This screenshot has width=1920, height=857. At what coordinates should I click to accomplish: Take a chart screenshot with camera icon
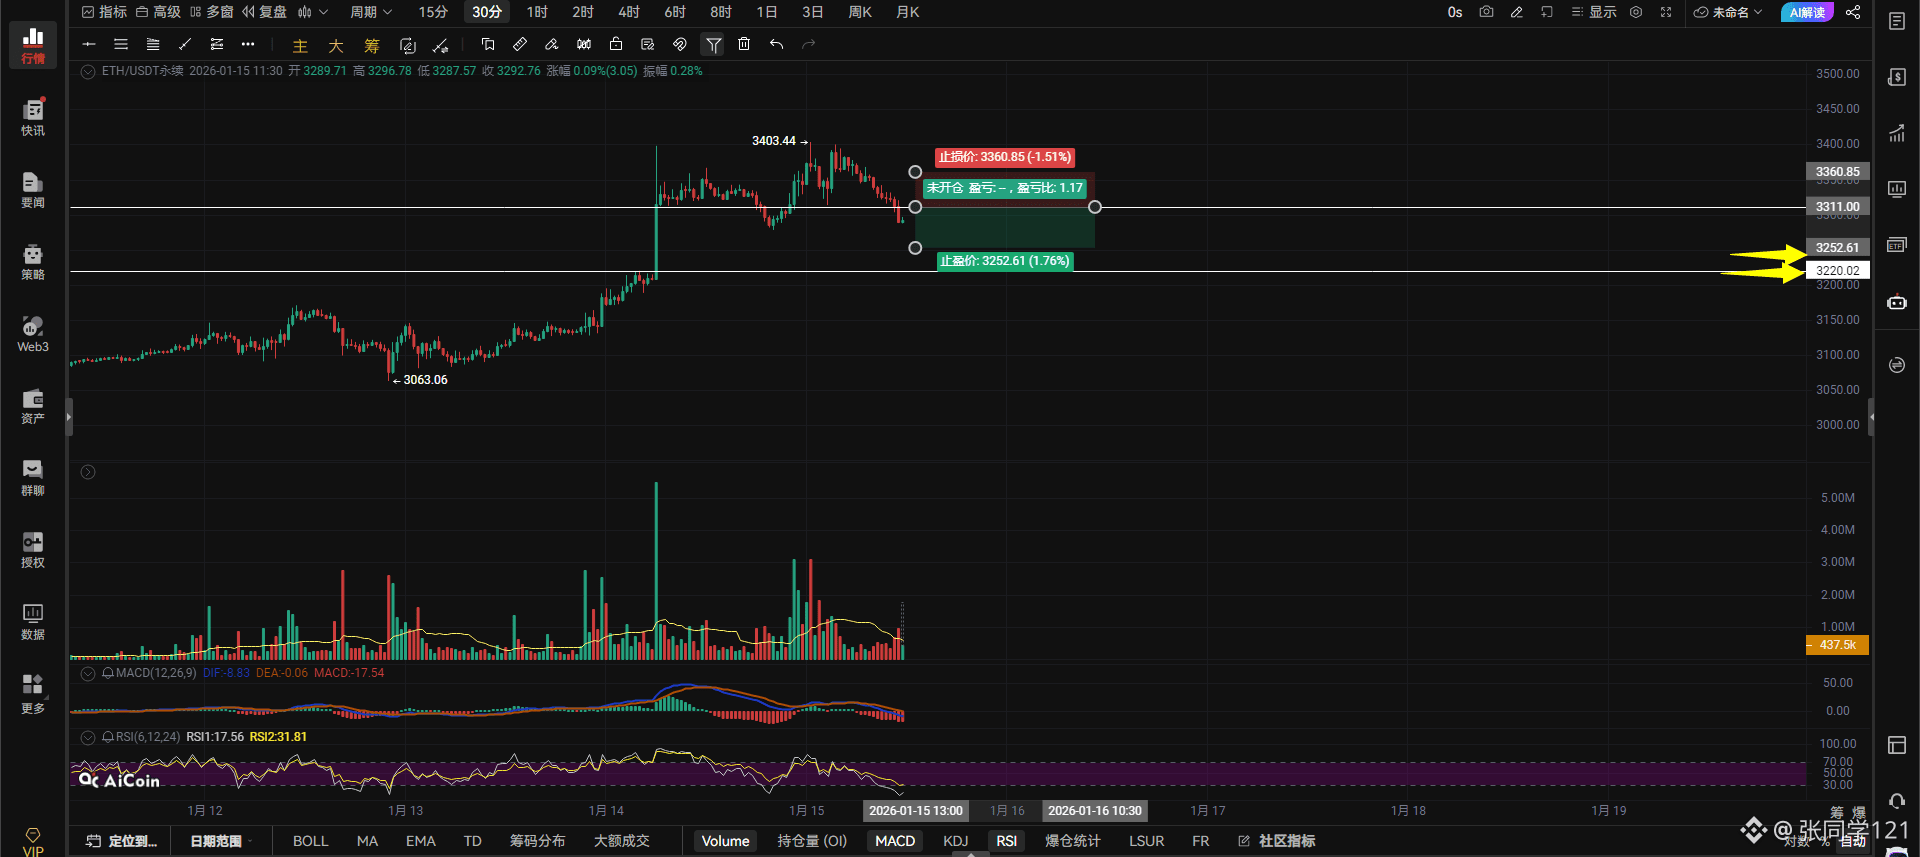1487,12
